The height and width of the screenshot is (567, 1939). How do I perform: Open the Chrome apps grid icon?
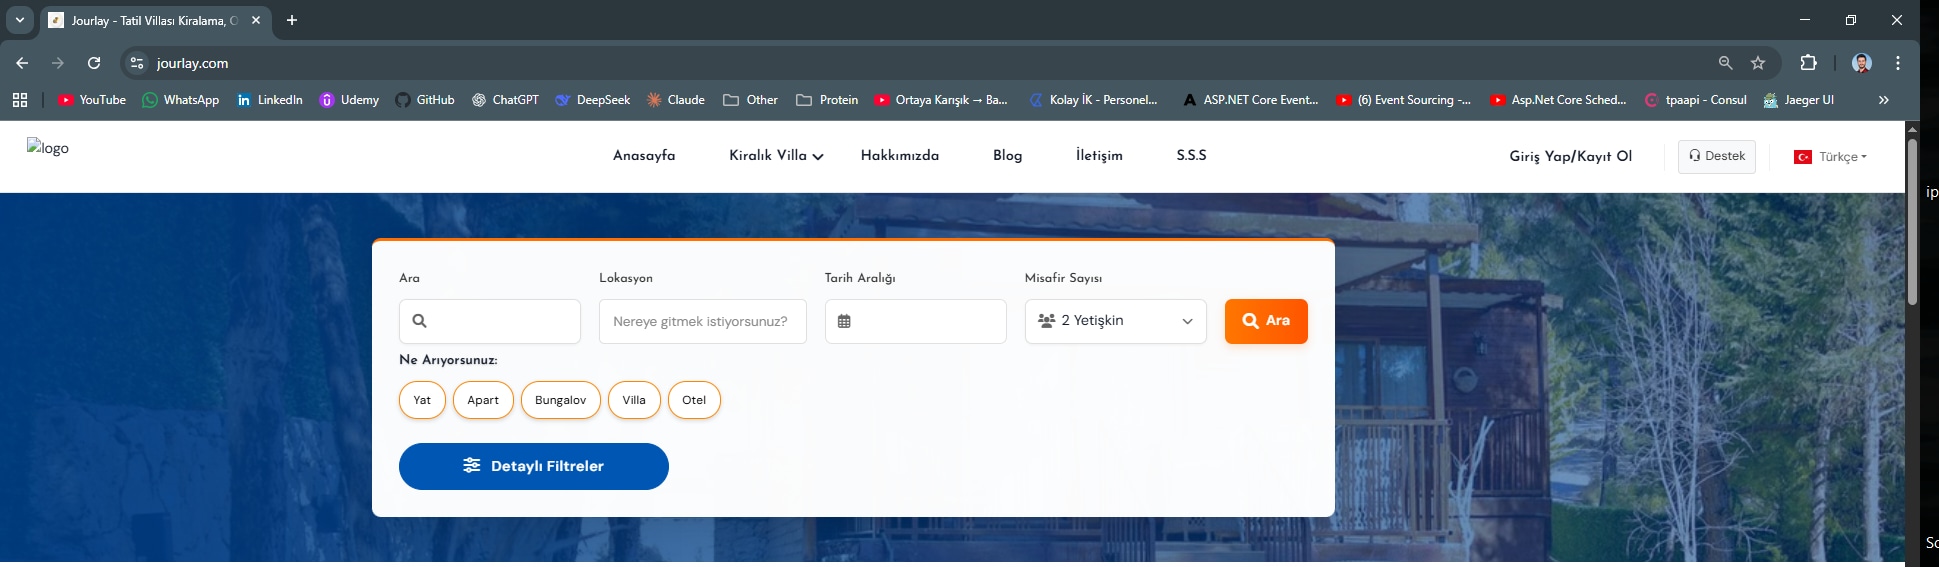click(20, 100)
